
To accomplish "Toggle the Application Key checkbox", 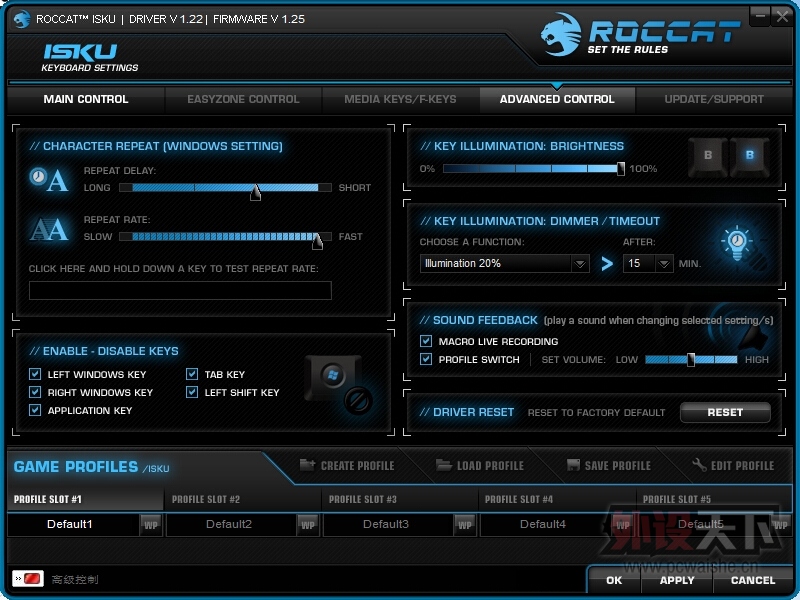I will coord(35,410).
